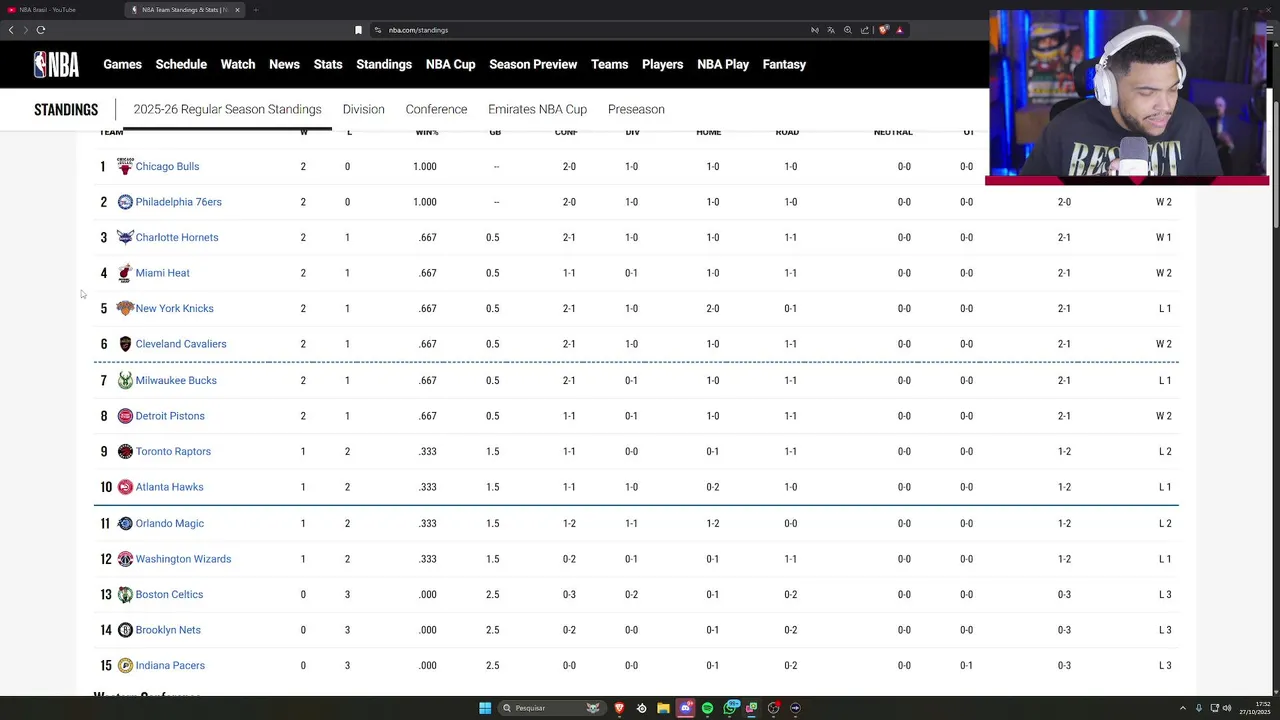The height and width of the screenshot is (720, 1280).
Task: Open the Schedule menu item
Action: pos(181,64)
